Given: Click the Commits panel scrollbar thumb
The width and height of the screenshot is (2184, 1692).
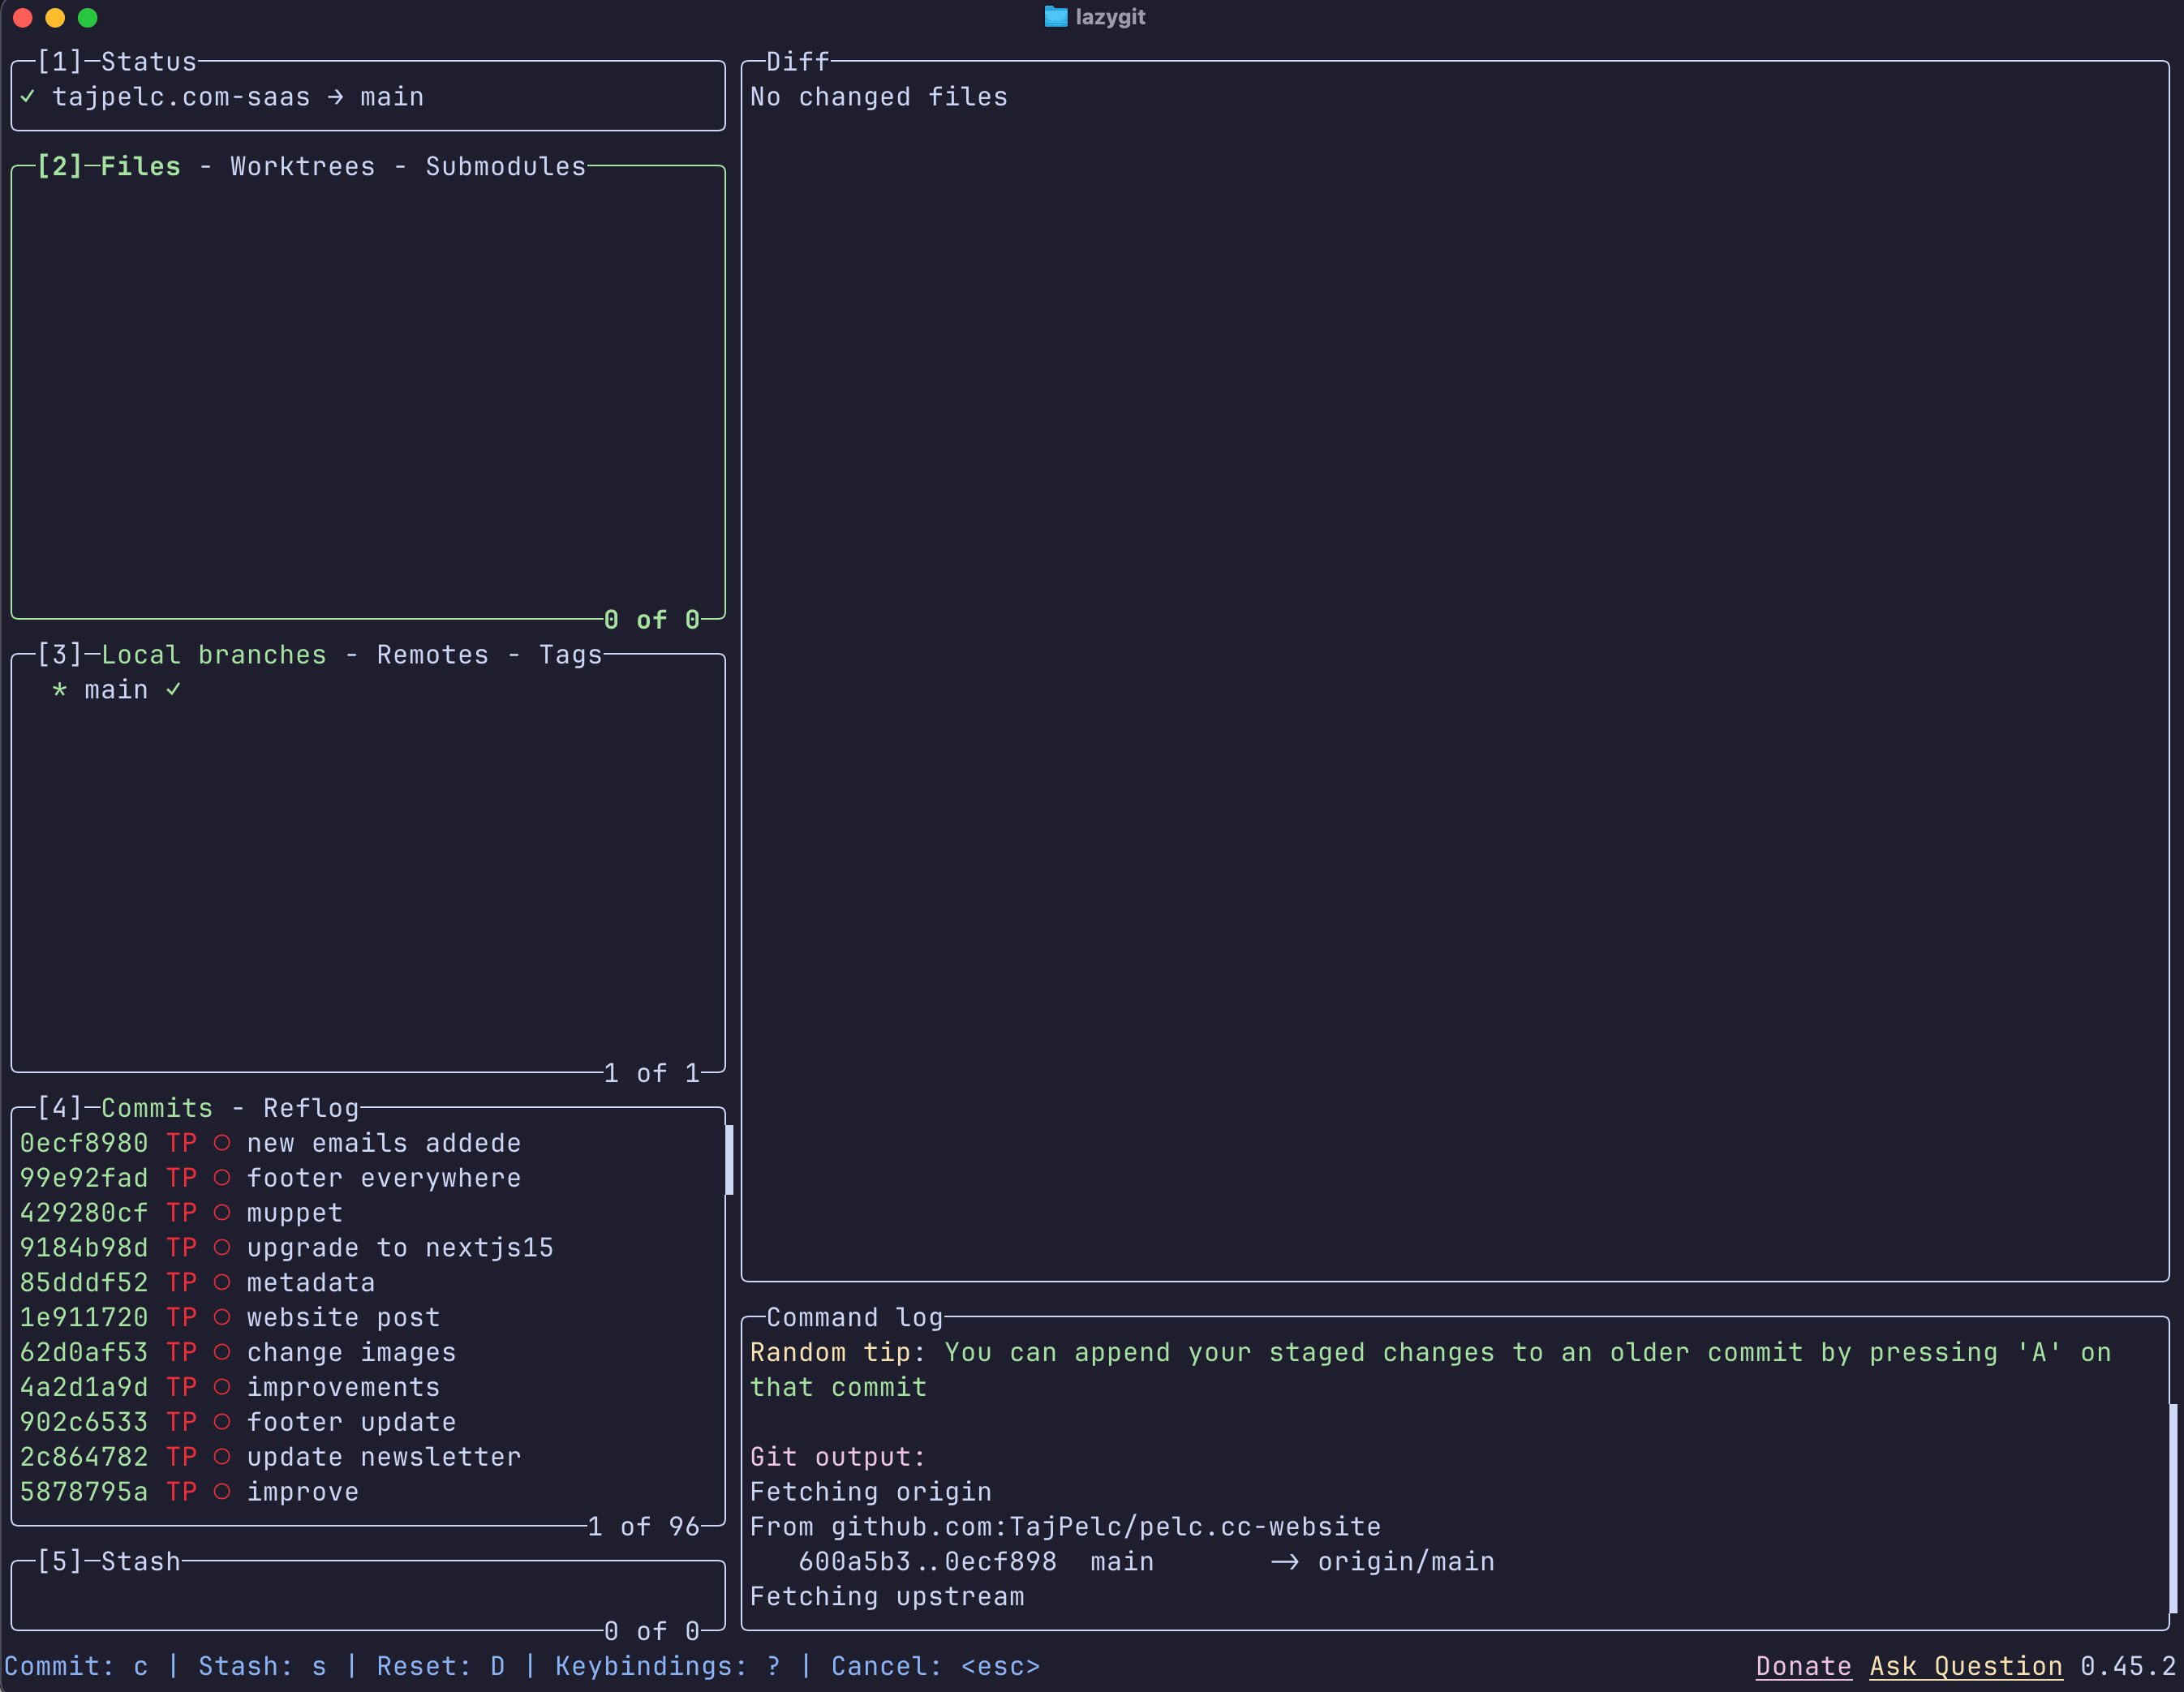Looking at the screenshot, I should pos(729,1160).
